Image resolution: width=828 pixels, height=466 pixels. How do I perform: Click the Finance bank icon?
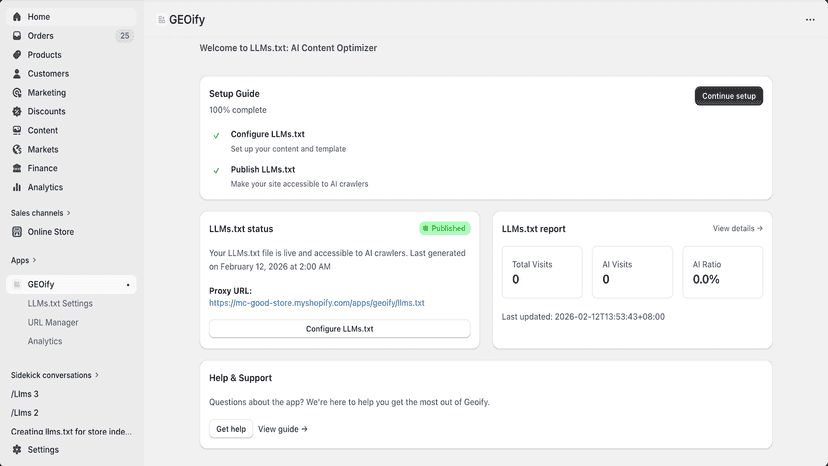coord(17,168)
